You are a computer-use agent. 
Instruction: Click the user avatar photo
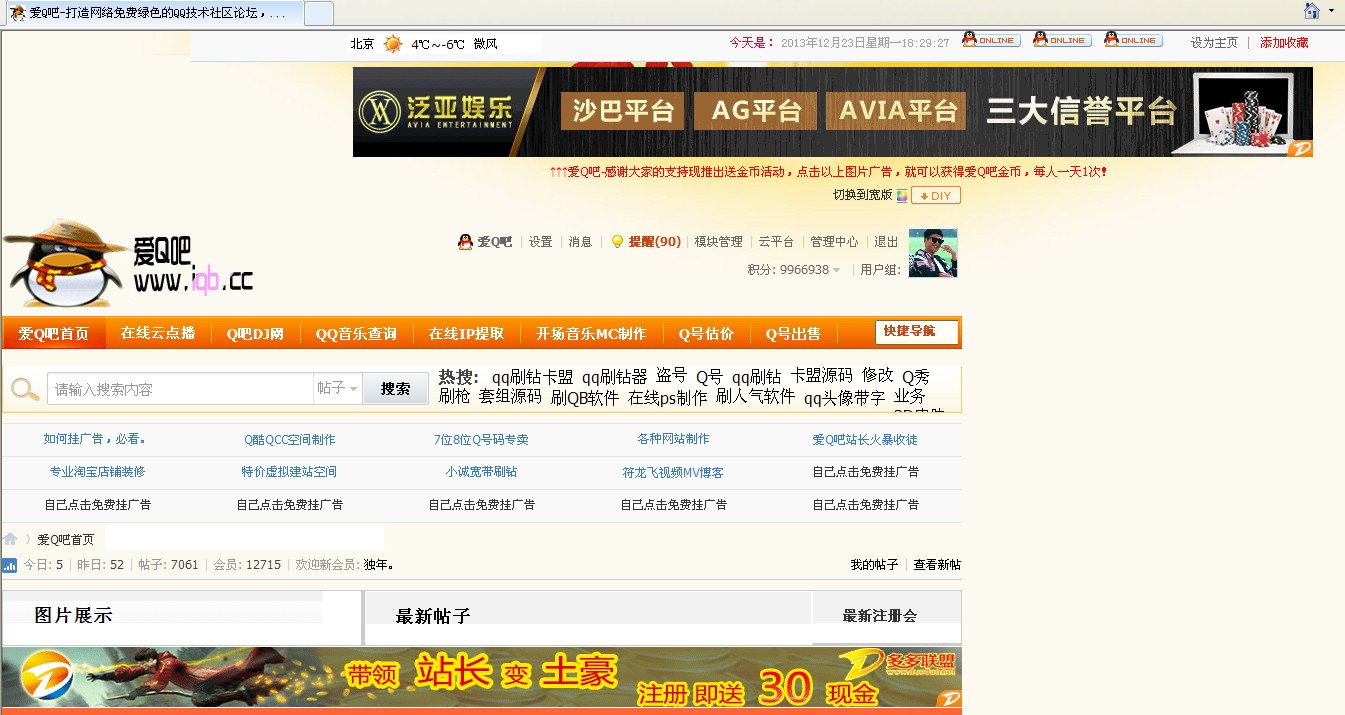(933, 253)
